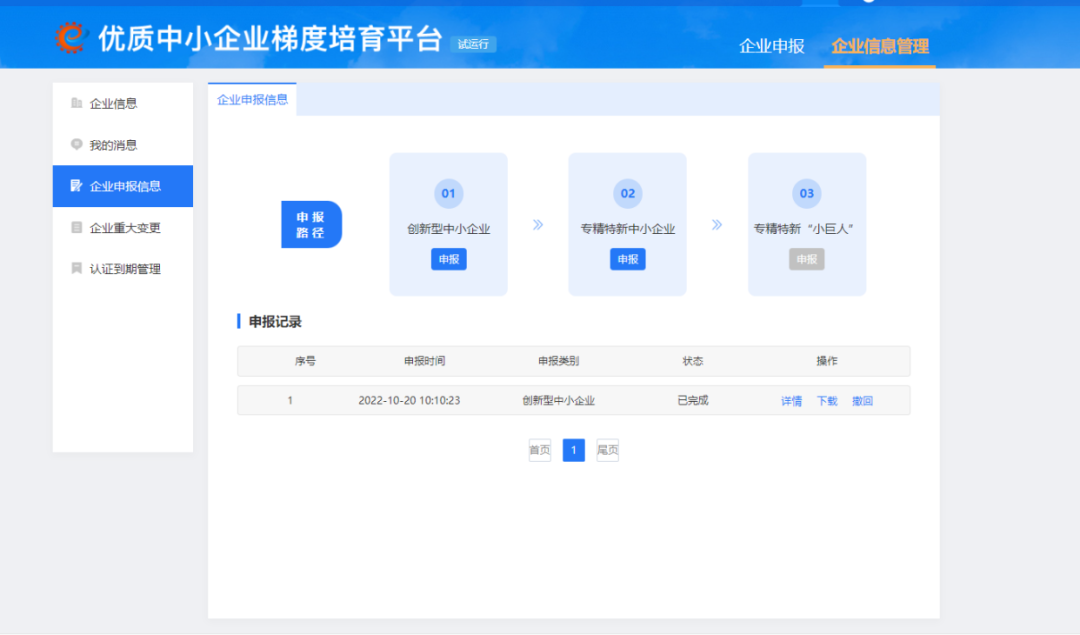Switch to the 企业申报 navigation item
Screen dimensions: 1080x635
pos(770,46)
